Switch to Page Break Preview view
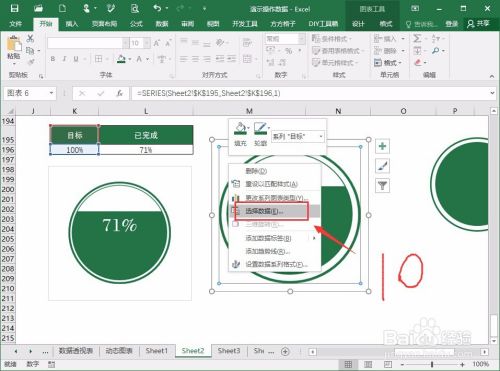The height and width of the screenshot is (371, 500). pyautogui.click(x=388, y=364)
